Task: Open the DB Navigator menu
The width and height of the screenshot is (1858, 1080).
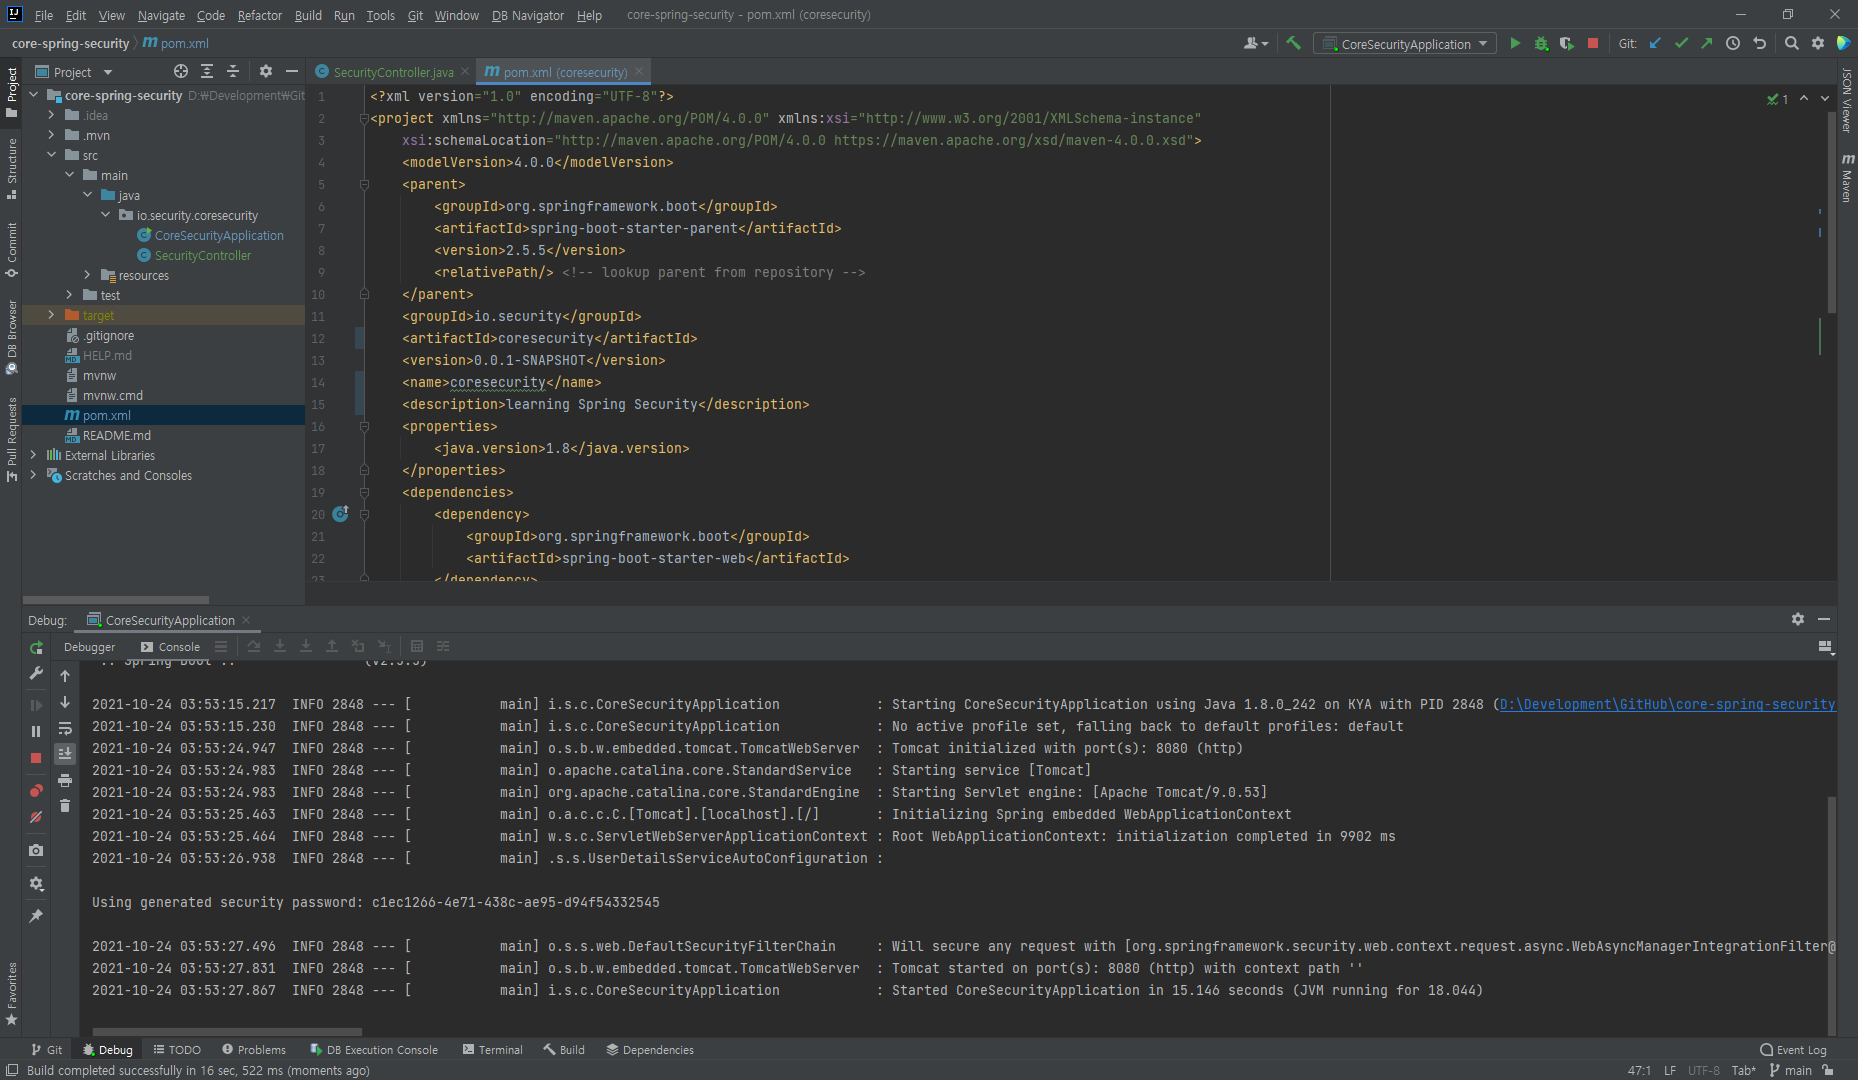Action: click(x=528, y=15)
